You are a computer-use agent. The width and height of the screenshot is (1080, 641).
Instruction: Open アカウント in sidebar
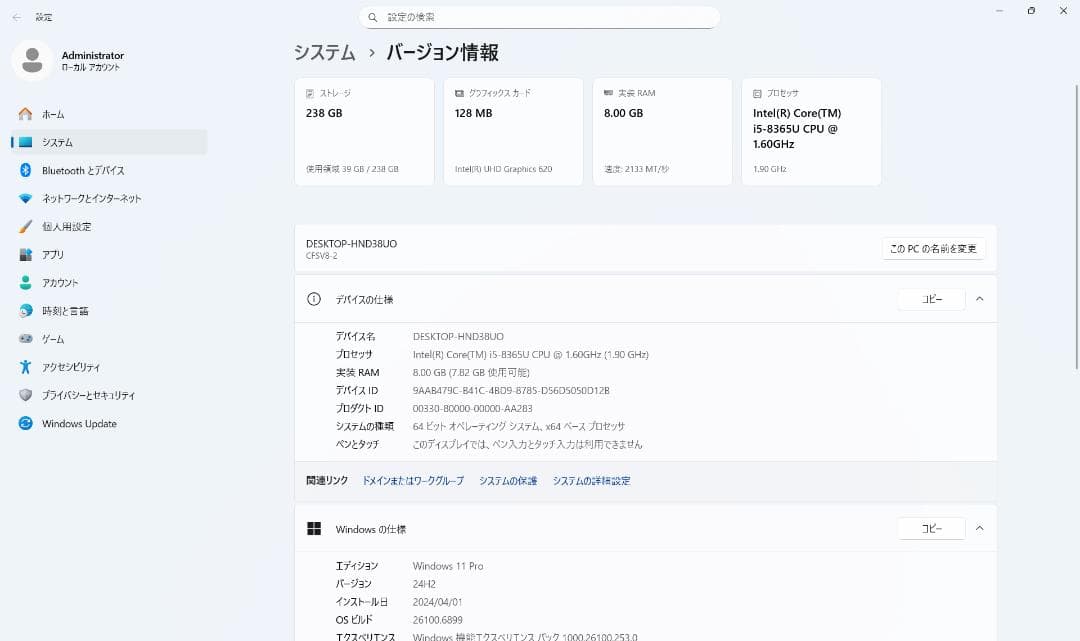[109, 282]
